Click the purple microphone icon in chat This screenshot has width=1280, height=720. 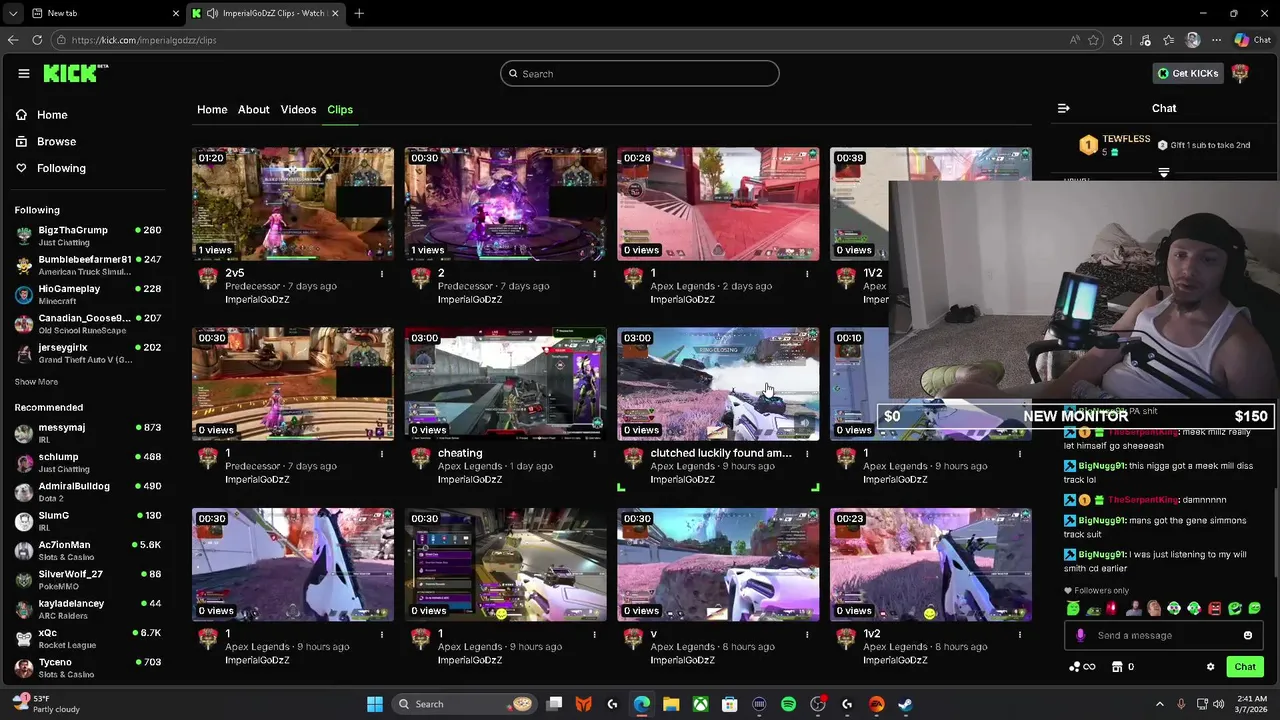click(x=1080, y=635)
